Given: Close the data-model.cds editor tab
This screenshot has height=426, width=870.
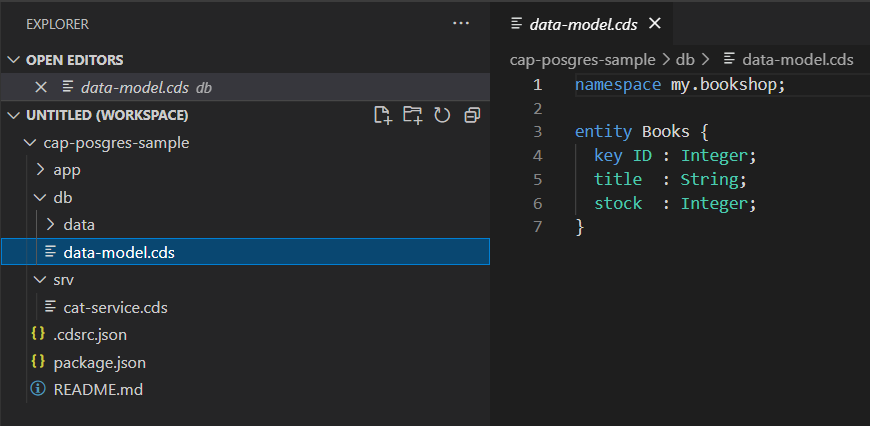Looking at the screenshot, I should pyautogui.click(x=655, y=23).
